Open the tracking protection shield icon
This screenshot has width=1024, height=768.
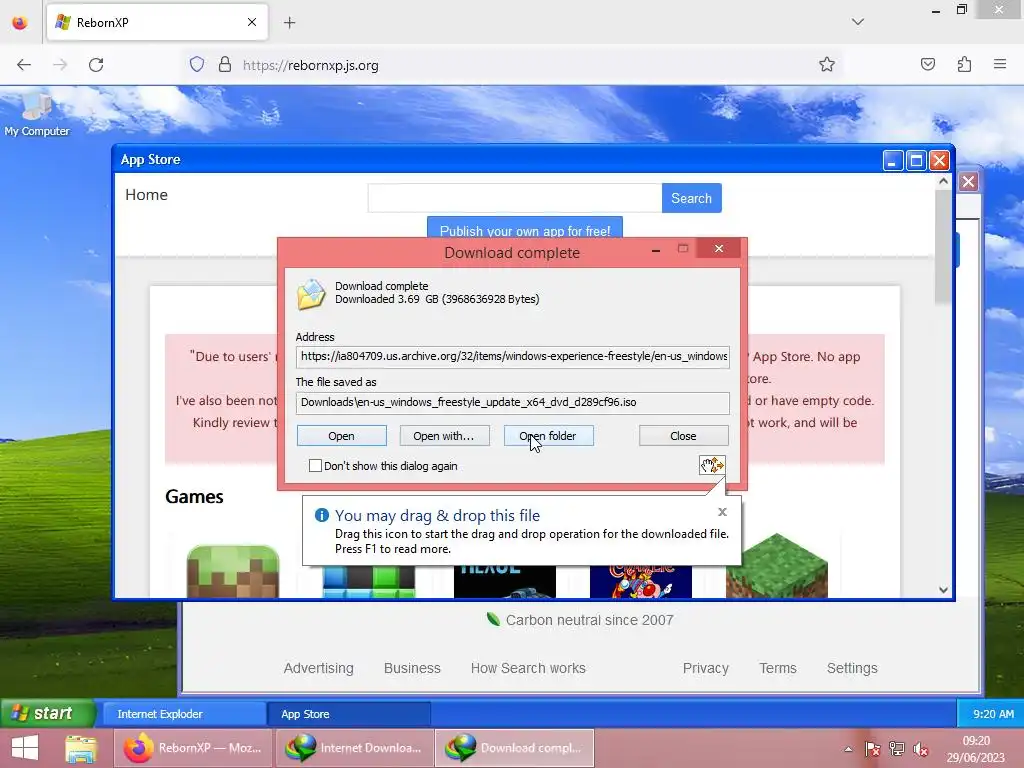point(197,65)
